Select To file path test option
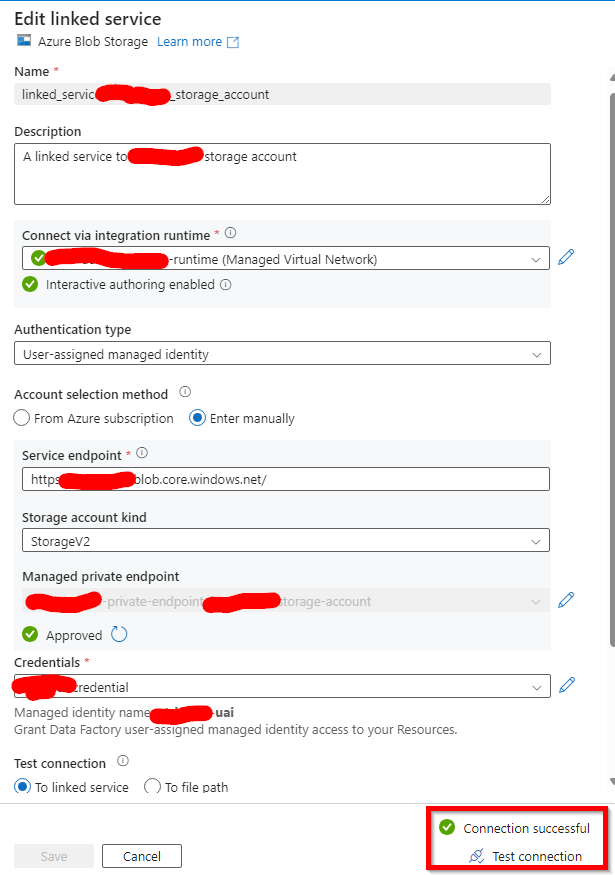The image size is (615, 875). point(152,787)
